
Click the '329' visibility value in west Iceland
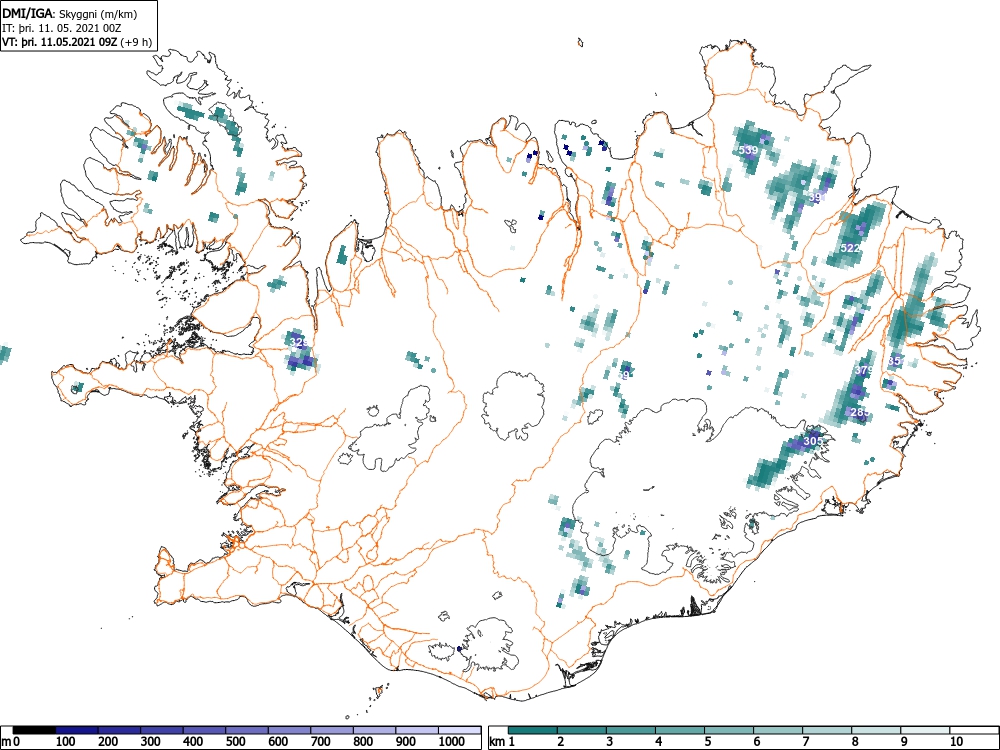tap(299, 342)
